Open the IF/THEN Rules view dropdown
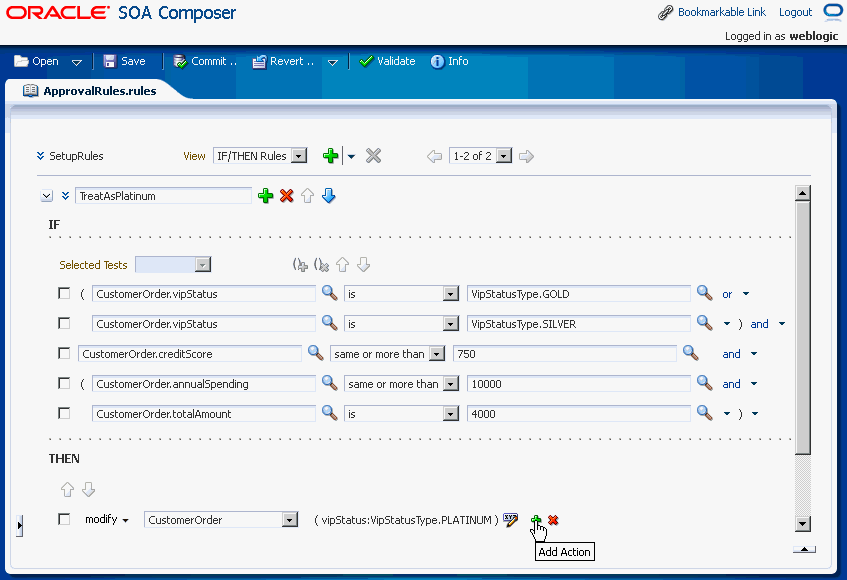This screenshot has height=580, width=847. click(299, 156)
